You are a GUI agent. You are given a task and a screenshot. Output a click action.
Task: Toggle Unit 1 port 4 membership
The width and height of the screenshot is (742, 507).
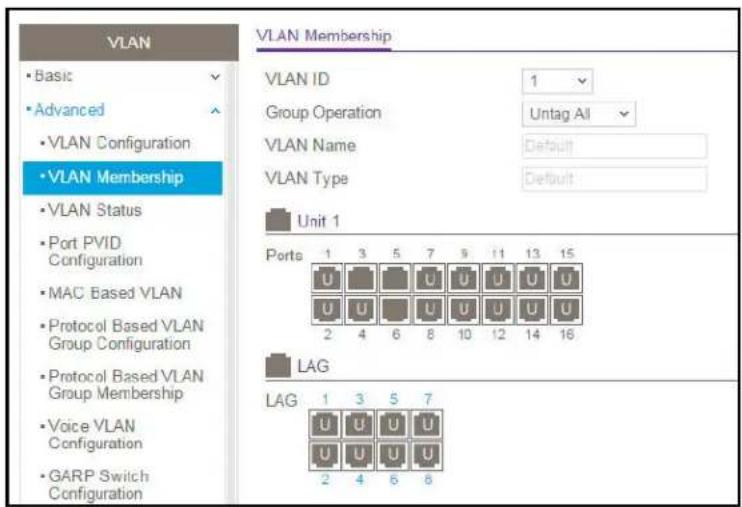[x=361, y=310]
